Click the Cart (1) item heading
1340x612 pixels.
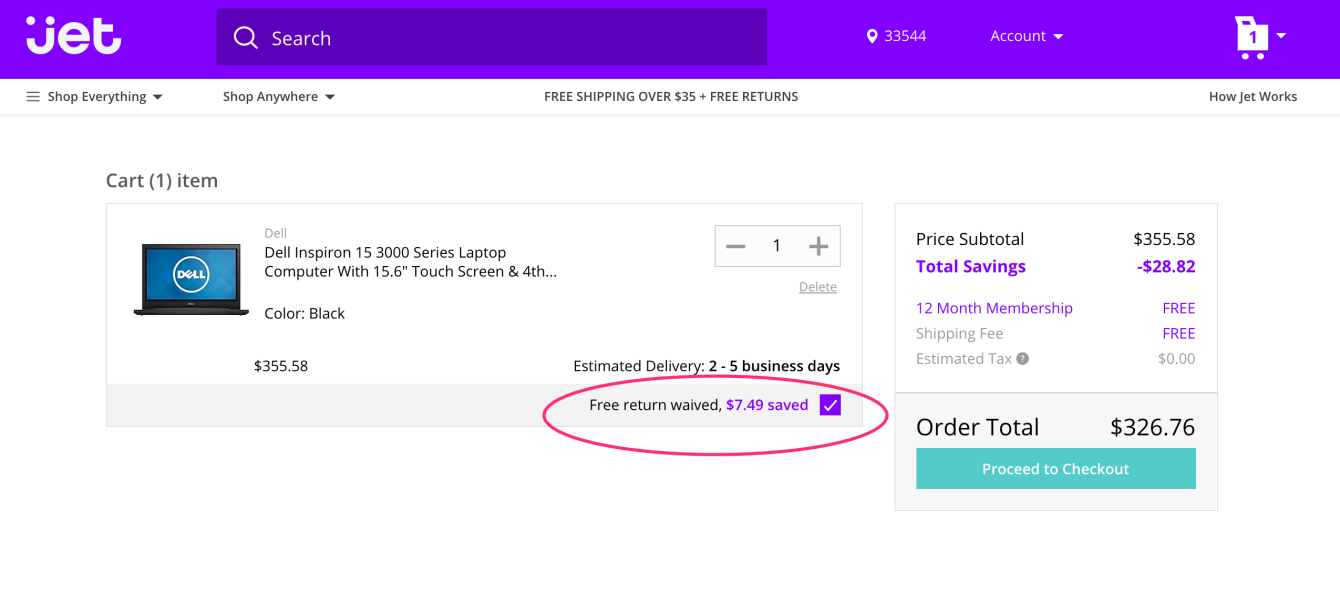pos(162,181)
